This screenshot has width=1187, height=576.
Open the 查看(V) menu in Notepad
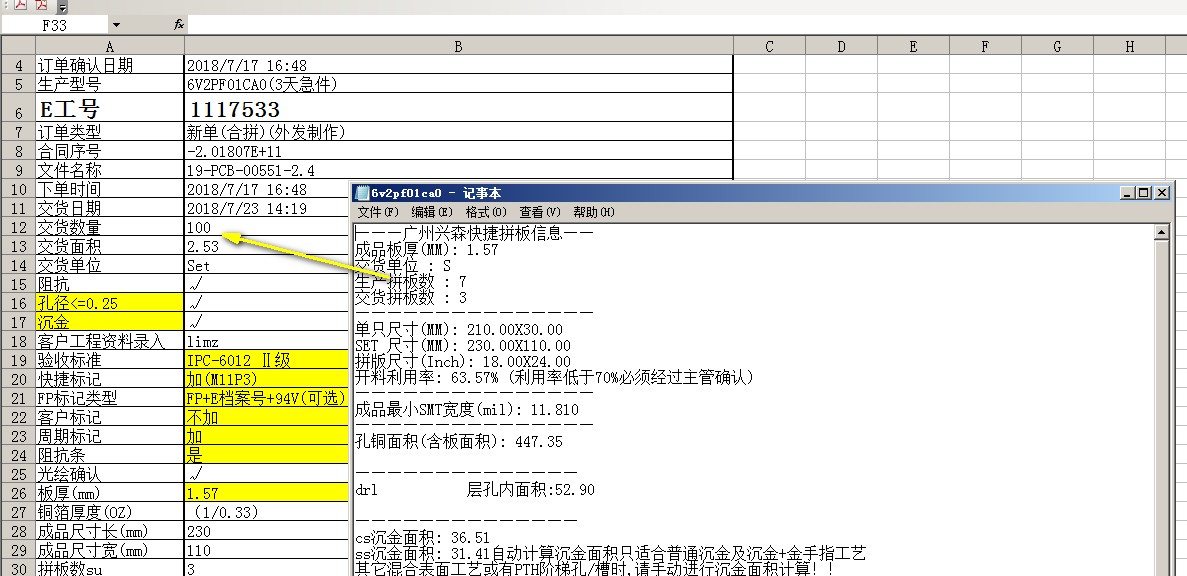click(540, 212)
